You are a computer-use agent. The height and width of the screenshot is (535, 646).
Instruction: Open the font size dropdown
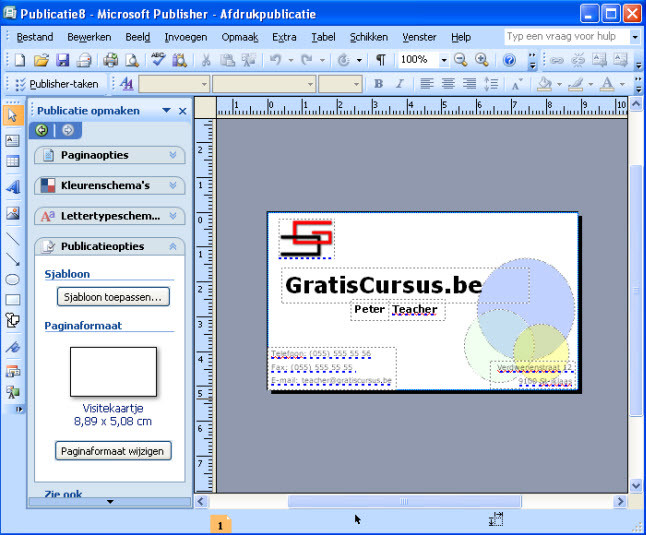[x=356, y=84]
